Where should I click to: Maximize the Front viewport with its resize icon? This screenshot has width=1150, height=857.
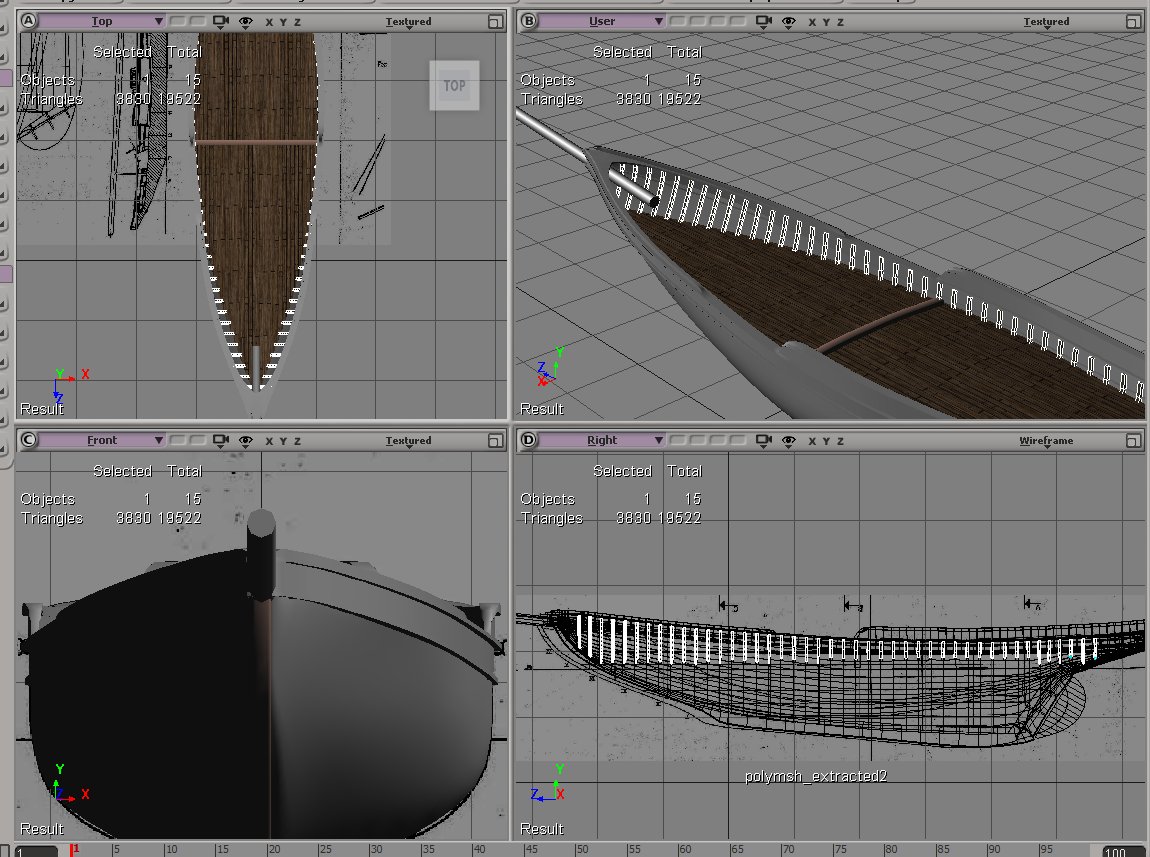(x=495, y=440)
